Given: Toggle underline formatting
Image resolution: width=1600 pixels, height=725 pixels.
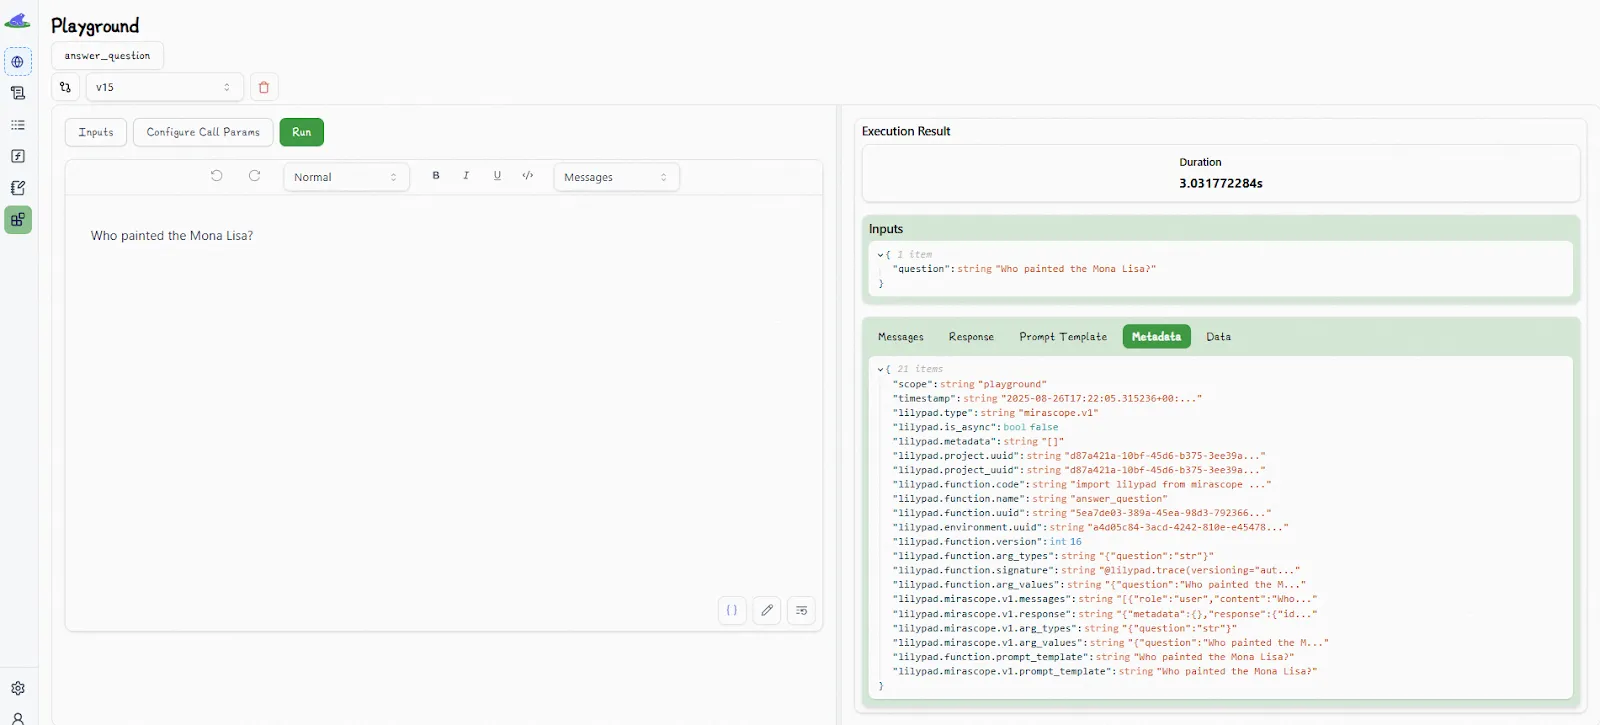Looking at the screenshot, I should [x=497, y=176].
